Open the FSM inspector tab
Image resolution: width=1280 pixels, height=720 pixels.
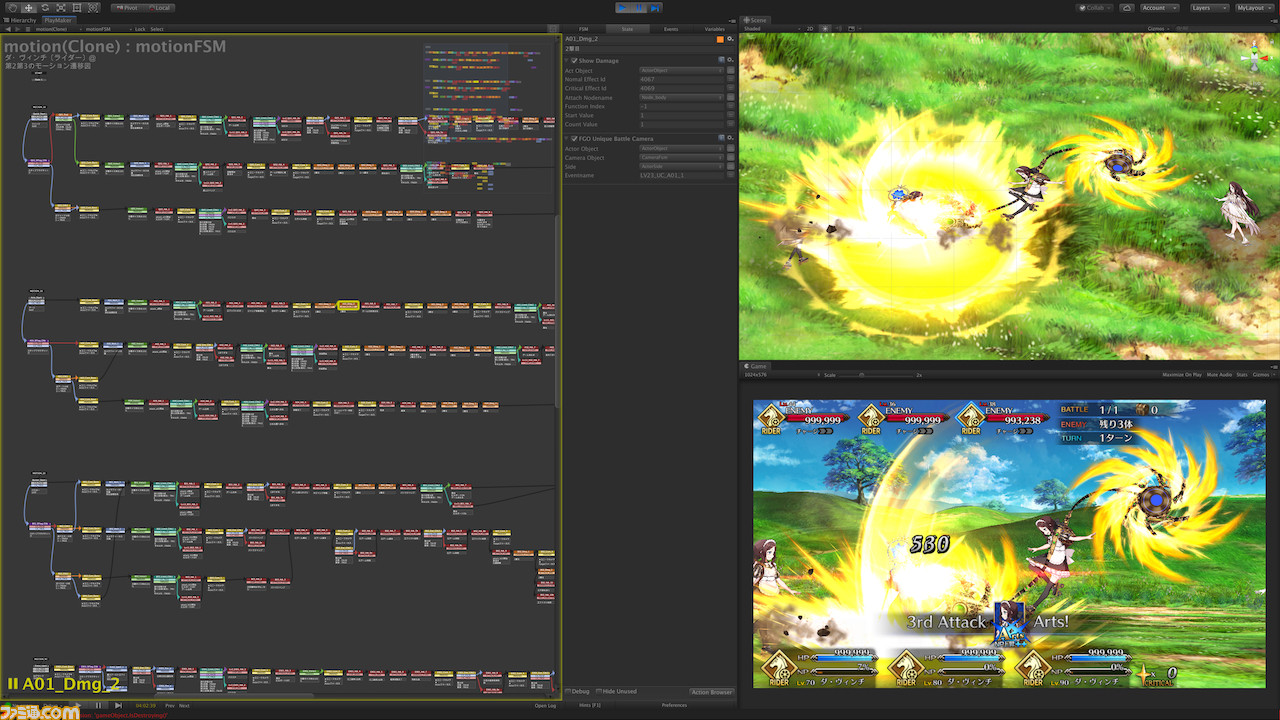583,29
